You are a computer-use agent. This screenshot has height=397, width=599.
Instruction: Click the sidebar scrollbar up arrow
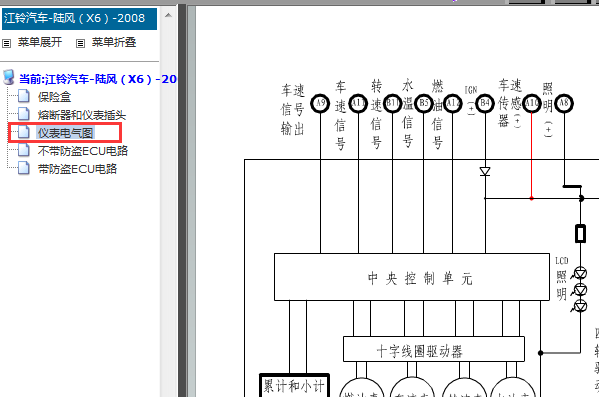click(168, 16)
